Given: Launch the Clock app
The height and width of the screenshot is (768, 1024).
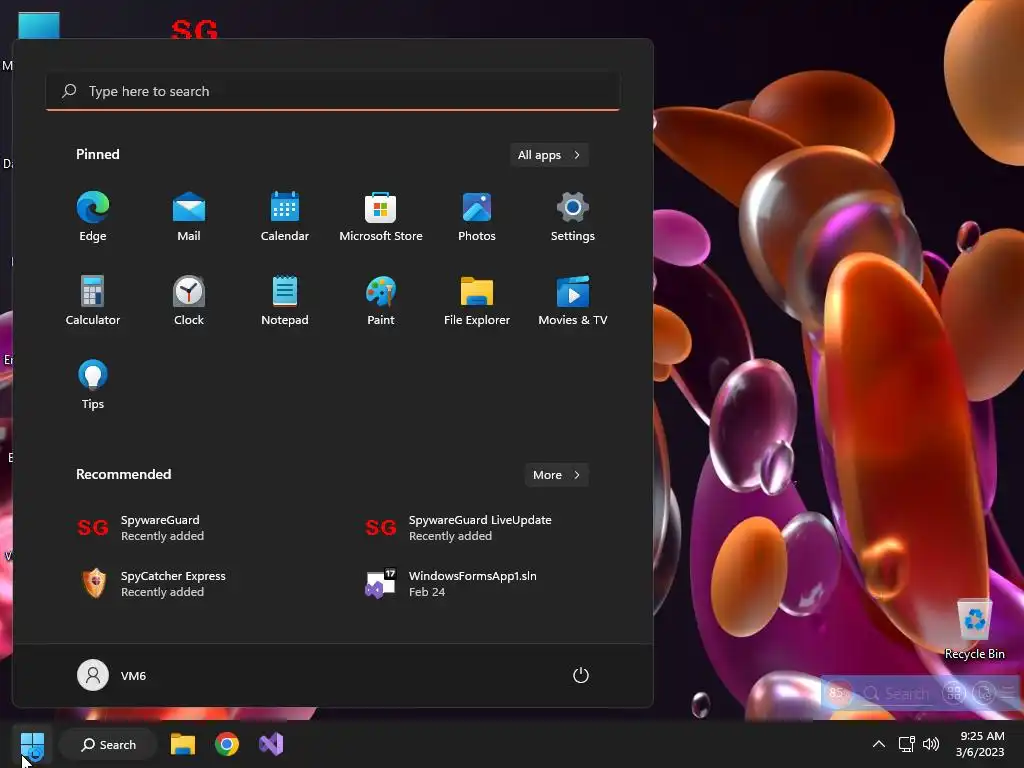Looking at the screenshot, I should click(x=189, y=300).
